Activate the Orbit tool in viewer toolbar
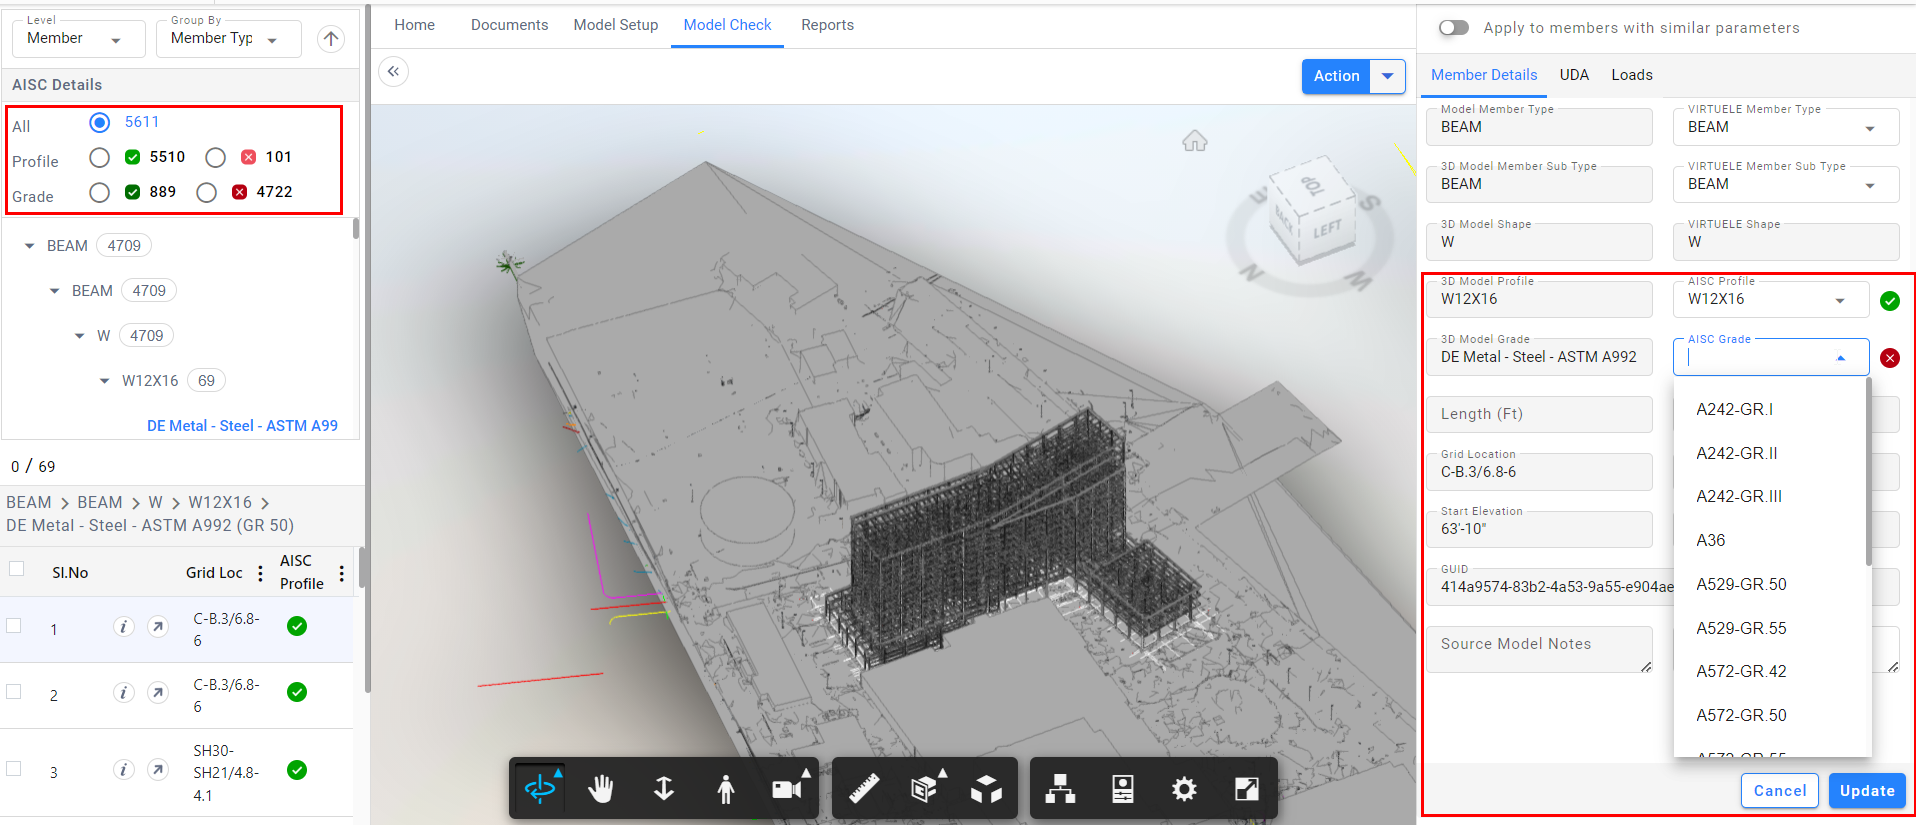Viewport: 1916px width, 825px height. (x=540, y=789)
